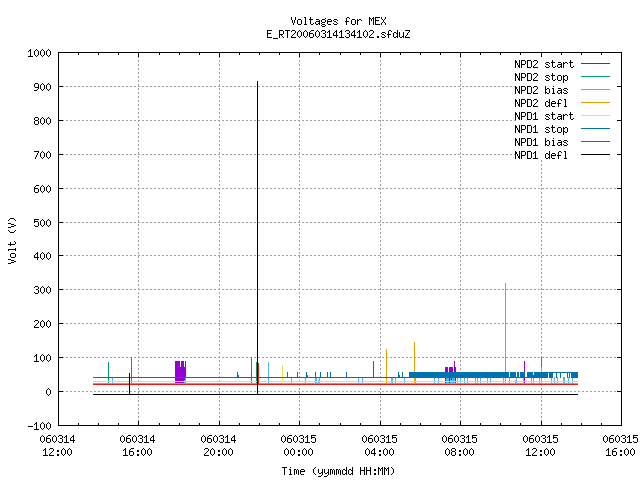Image resolution: width=640 pixels, height=480 pixels.
Task: Click the 700 y-axis tick label
Action: point(42,155)
